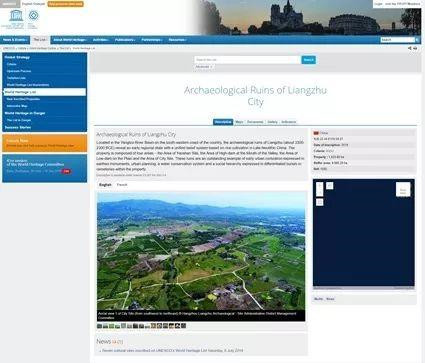Open the Advanced search options expander
425x363 pixels.
tap(204, 67)
